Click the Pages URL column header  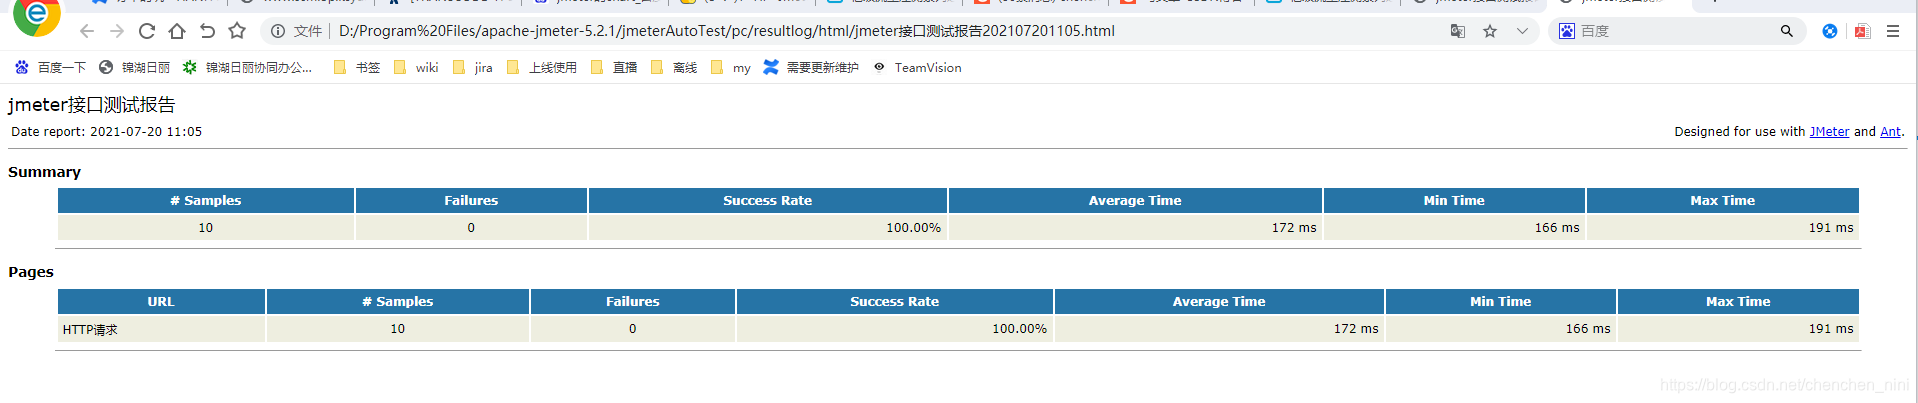pos(161,301)
